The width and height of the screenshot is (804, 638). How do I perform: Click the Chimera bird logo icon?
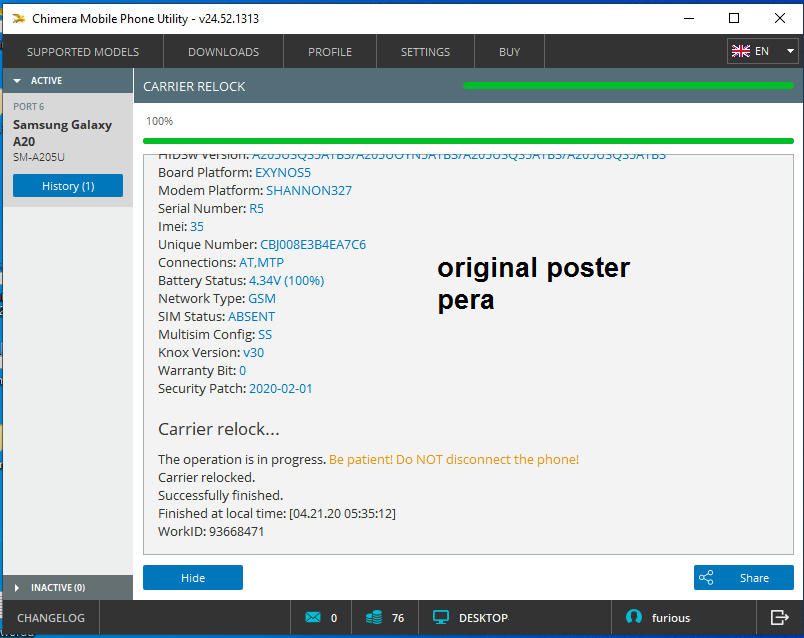click(19, 18)
